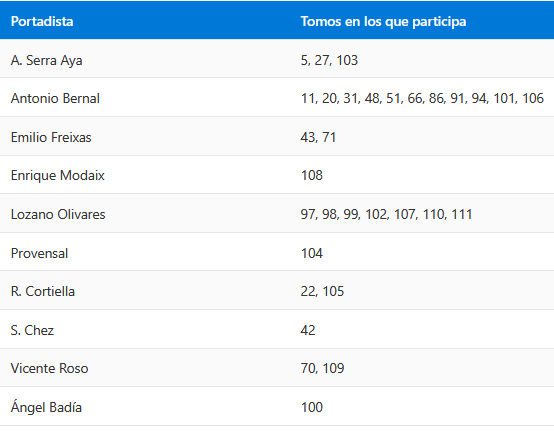This screenshot has width=554, height=448.
Task: Click on Ángel Badía in the table
Action: pos(46,407)
